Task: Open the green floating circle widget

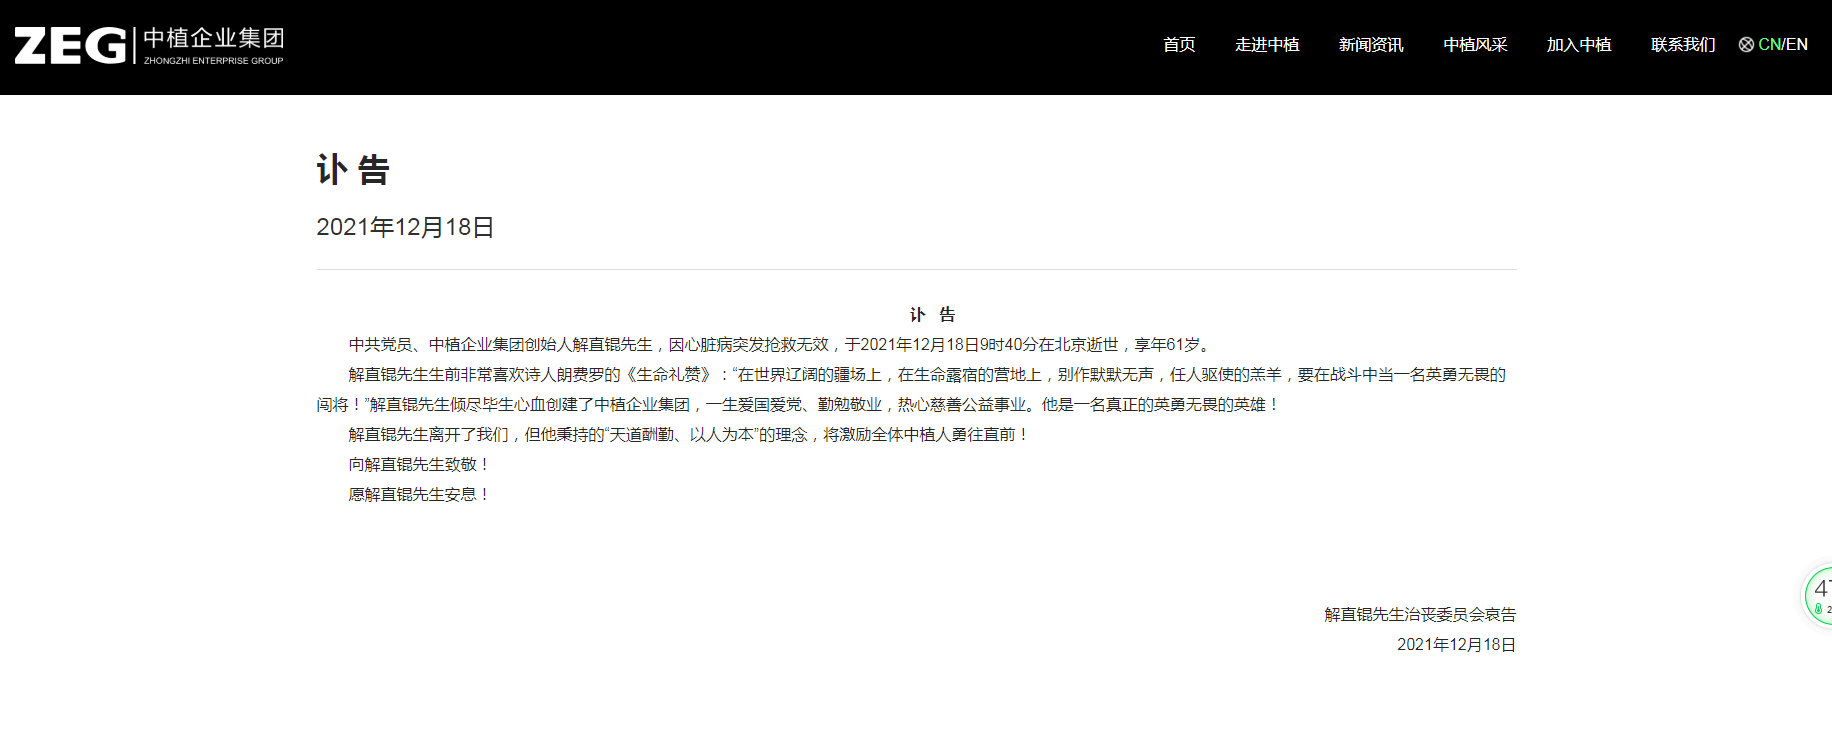Action: coord(1820,596)
